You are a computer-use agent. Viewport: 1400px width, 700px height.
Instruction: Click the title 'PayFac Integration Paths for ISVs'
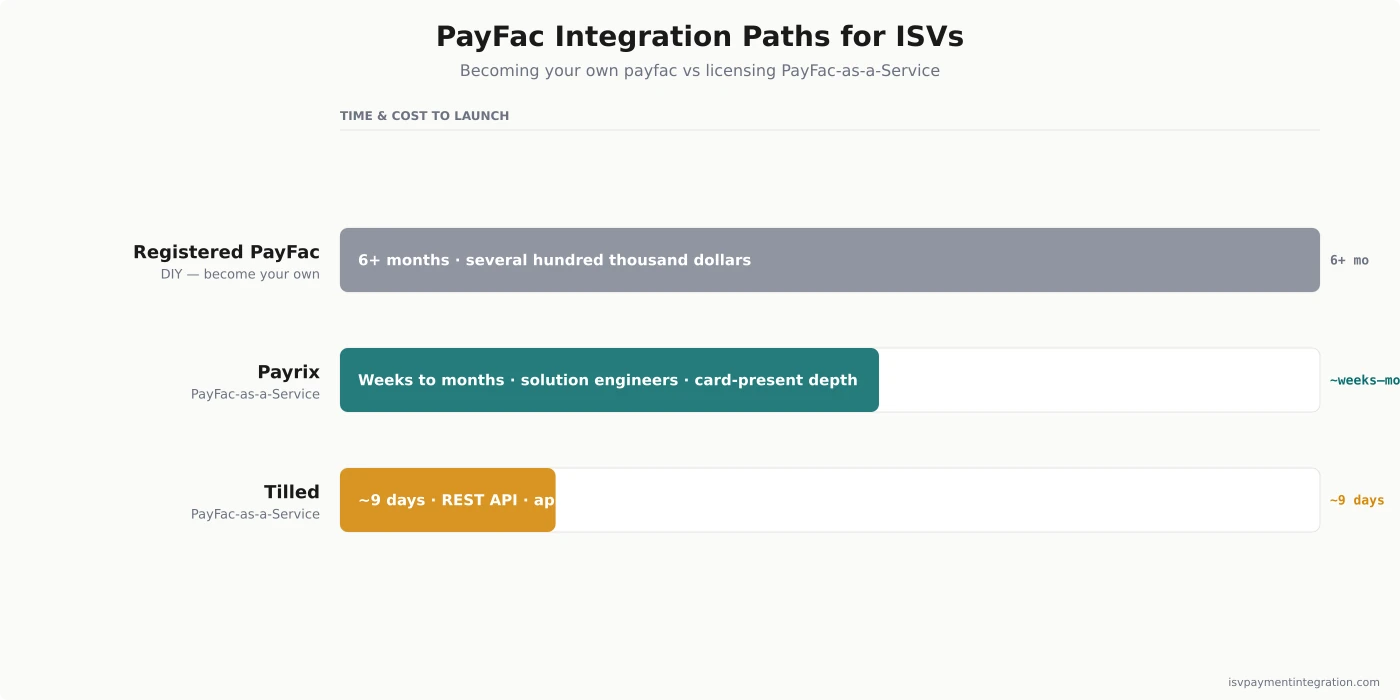tap(700, 37)
